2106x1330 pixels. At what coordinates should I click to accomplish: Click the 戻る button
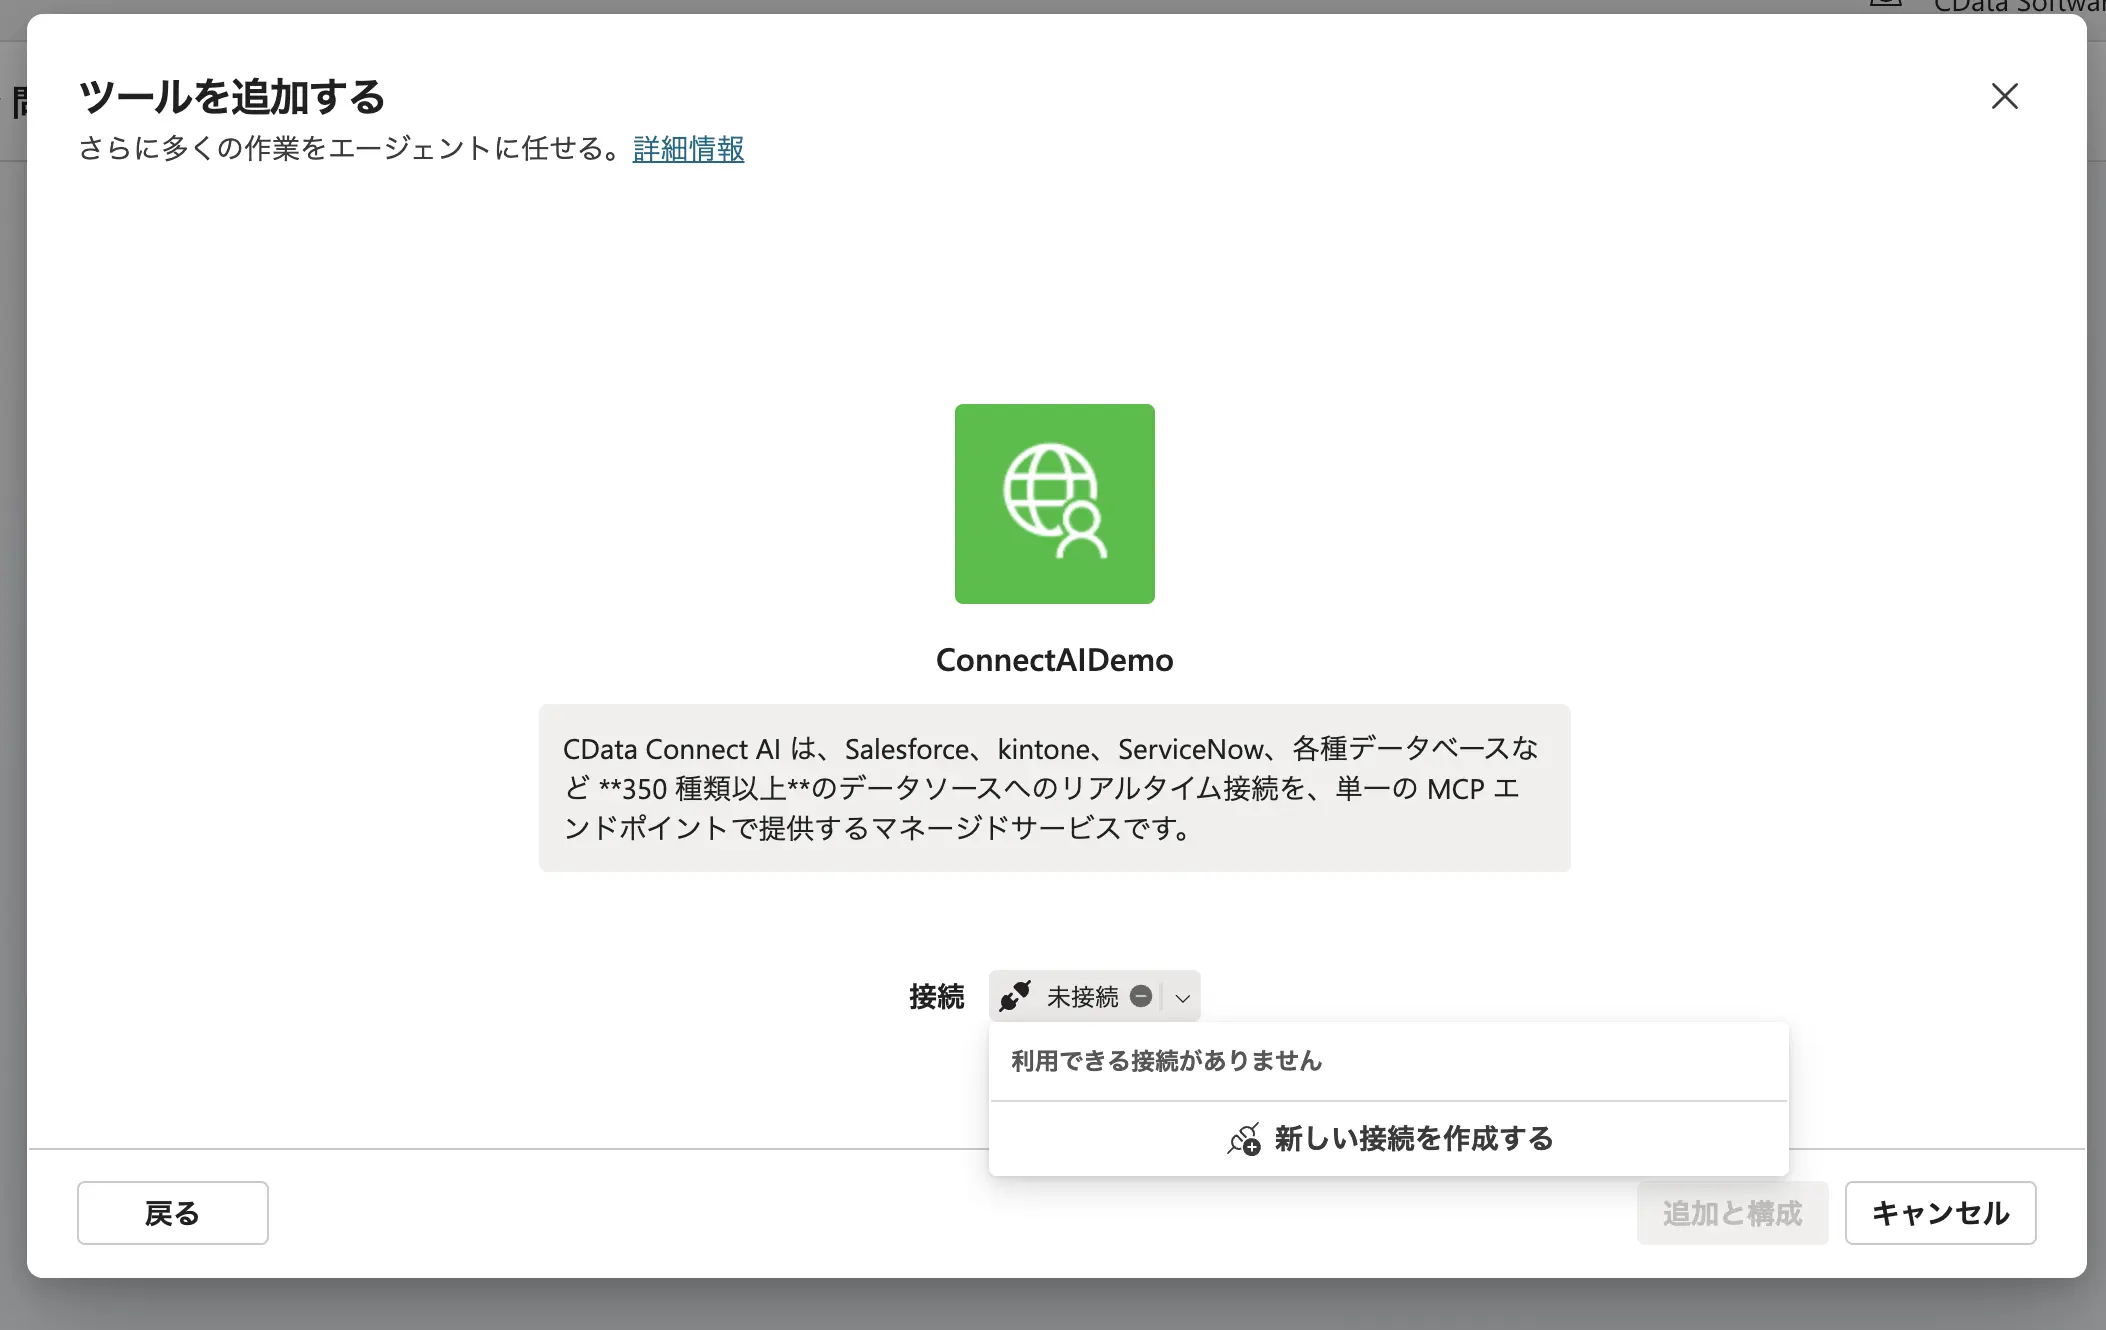(172, 1212)
